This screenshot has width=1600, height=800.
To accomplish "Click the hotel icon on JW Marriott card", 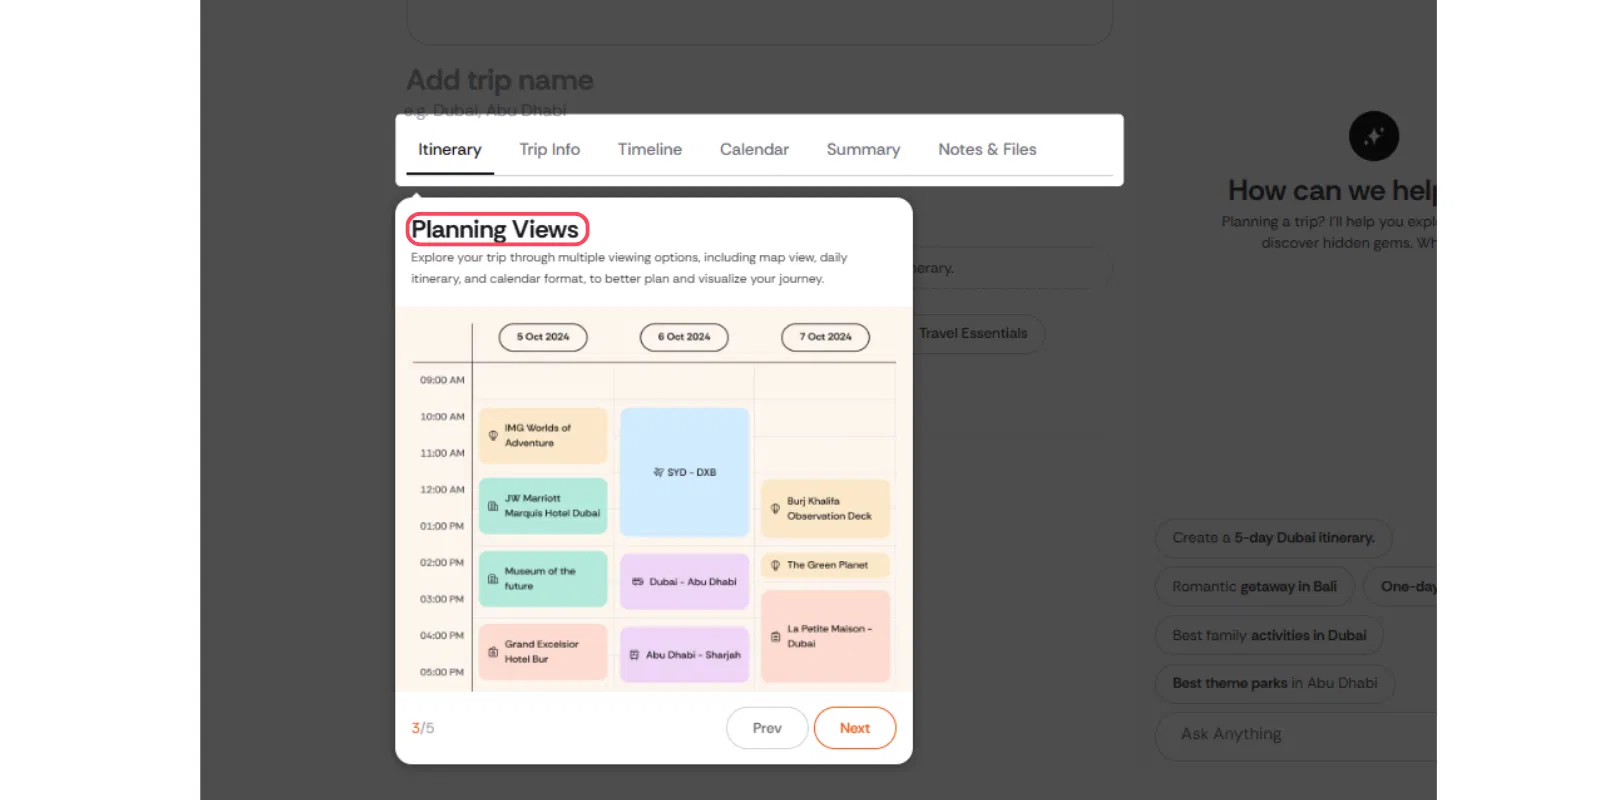I will pyautogui.click(x=493, y=506).
